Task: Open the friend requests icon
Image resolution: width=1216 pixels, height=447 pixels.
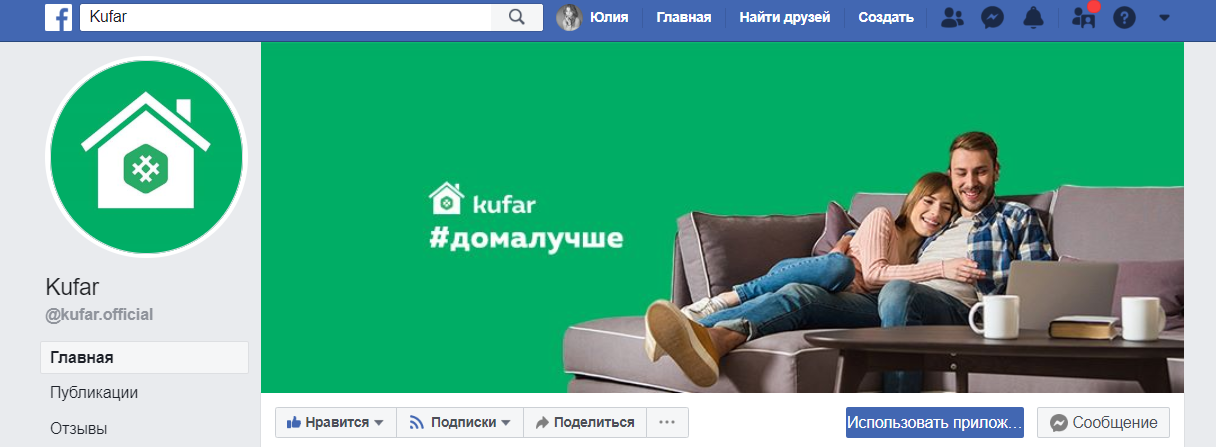Action: (x=952, y=17)
